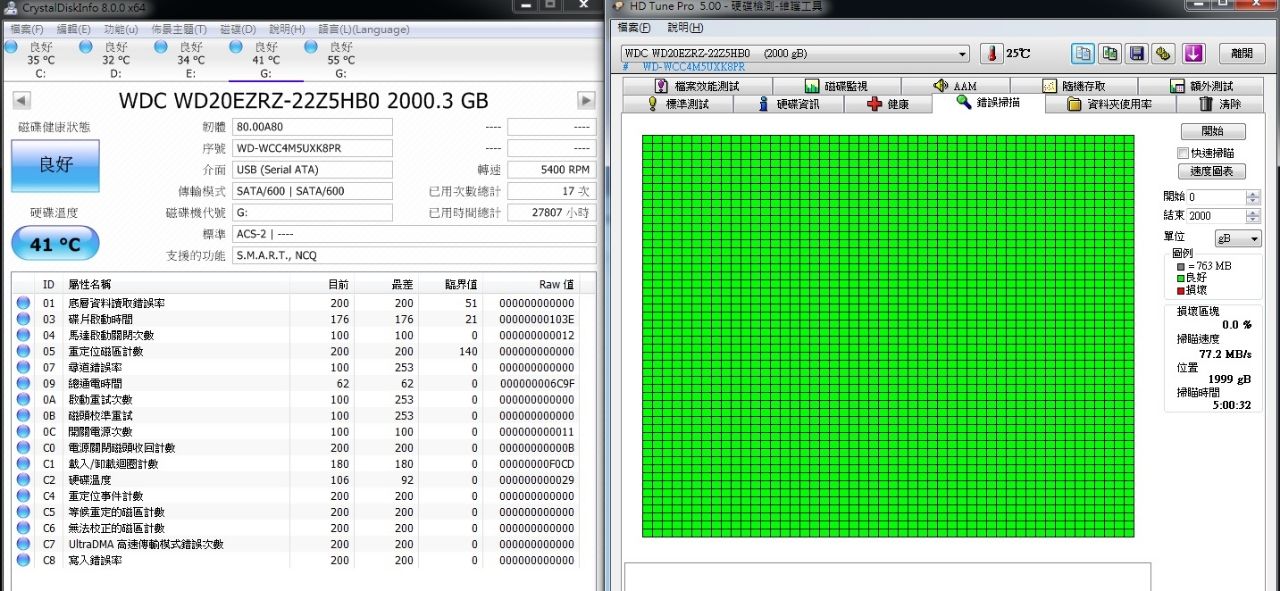The image size is (1280, 591).
Task: Click the copy info to clipboard icon
Action: point(1082,54)
